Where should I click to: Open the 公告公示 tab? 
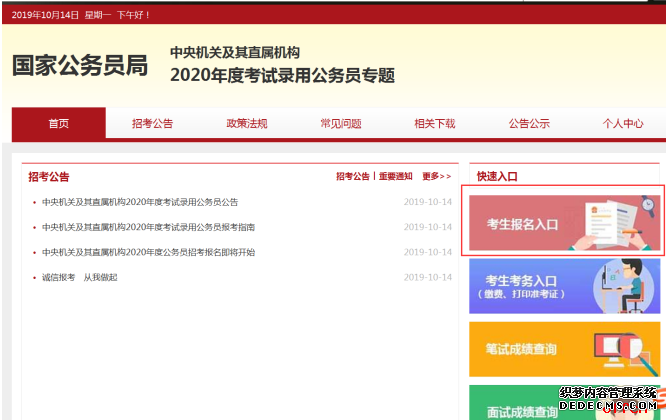click(x=529, y=124)
